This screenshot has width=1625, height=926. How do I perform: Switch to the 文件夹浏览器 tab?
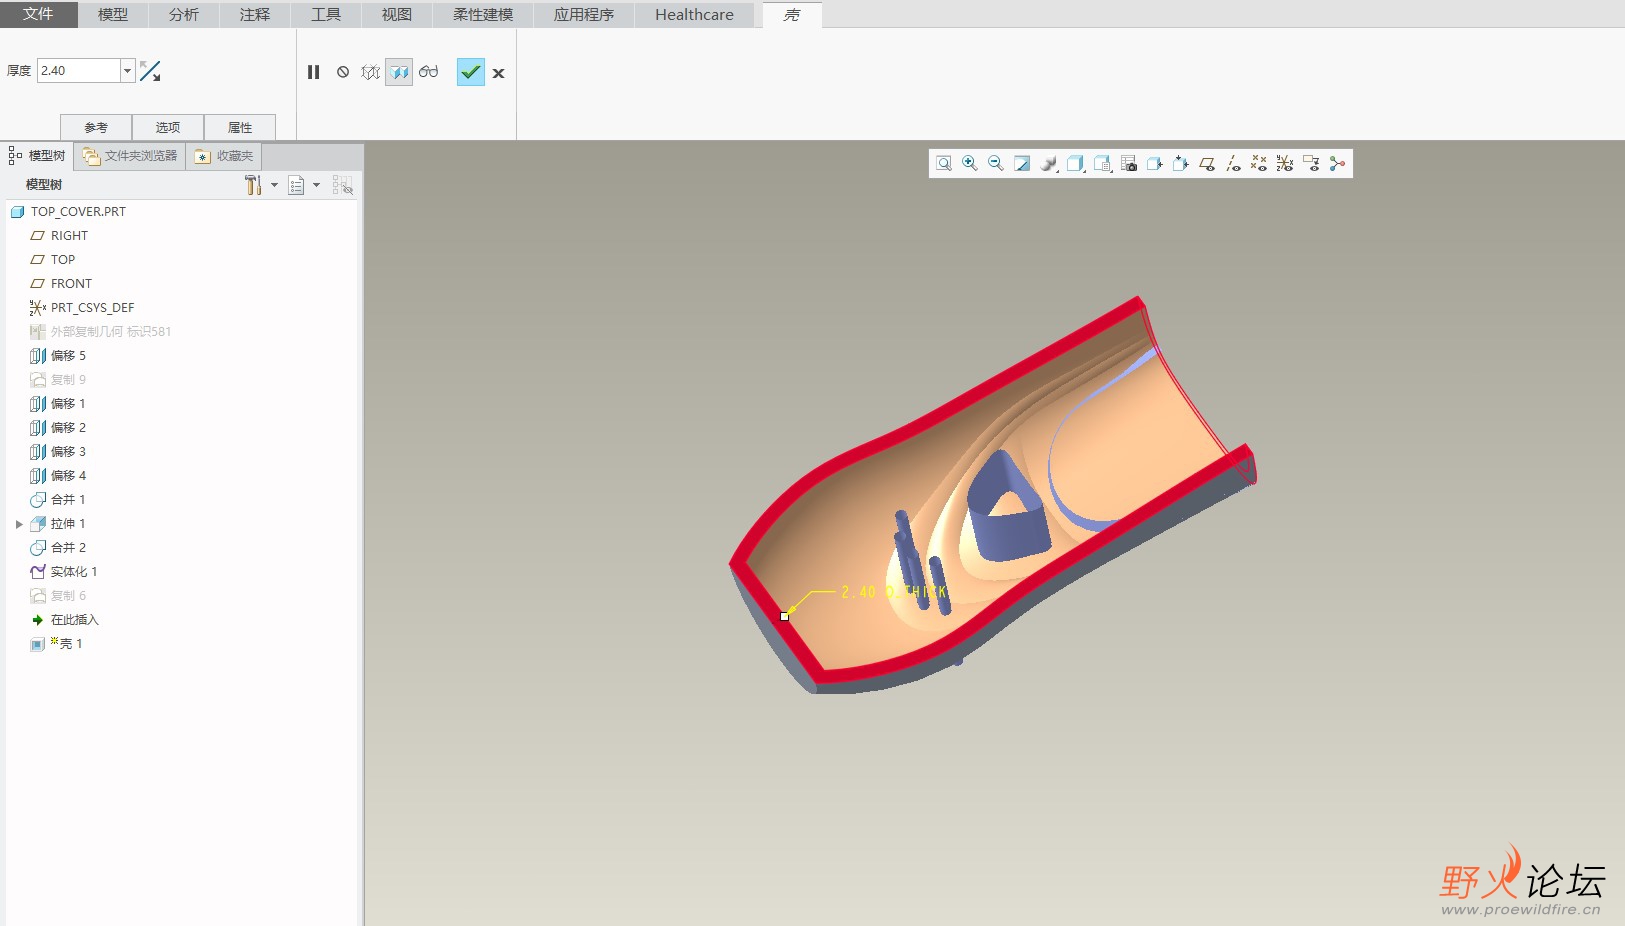[x=130, y=156]
